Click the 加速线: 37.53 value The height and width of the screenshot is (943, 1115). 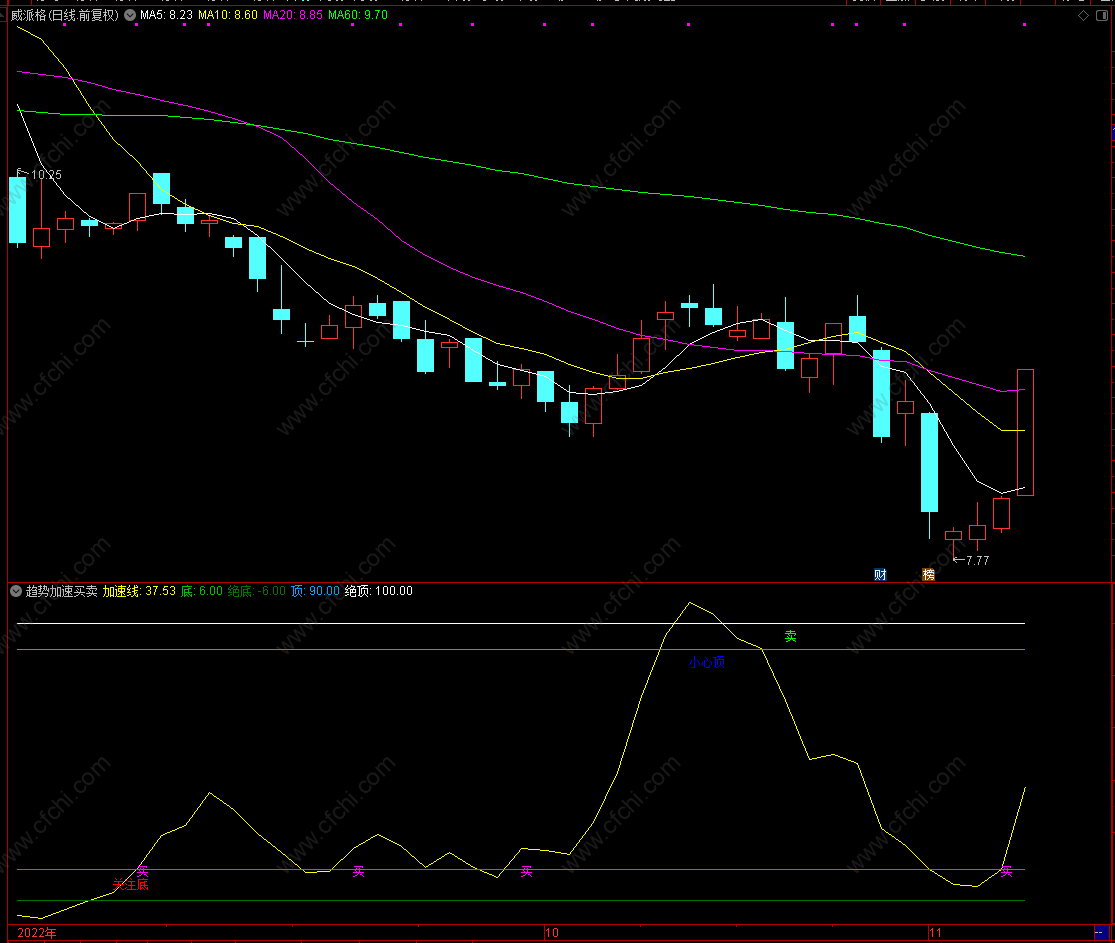[139, 591]
